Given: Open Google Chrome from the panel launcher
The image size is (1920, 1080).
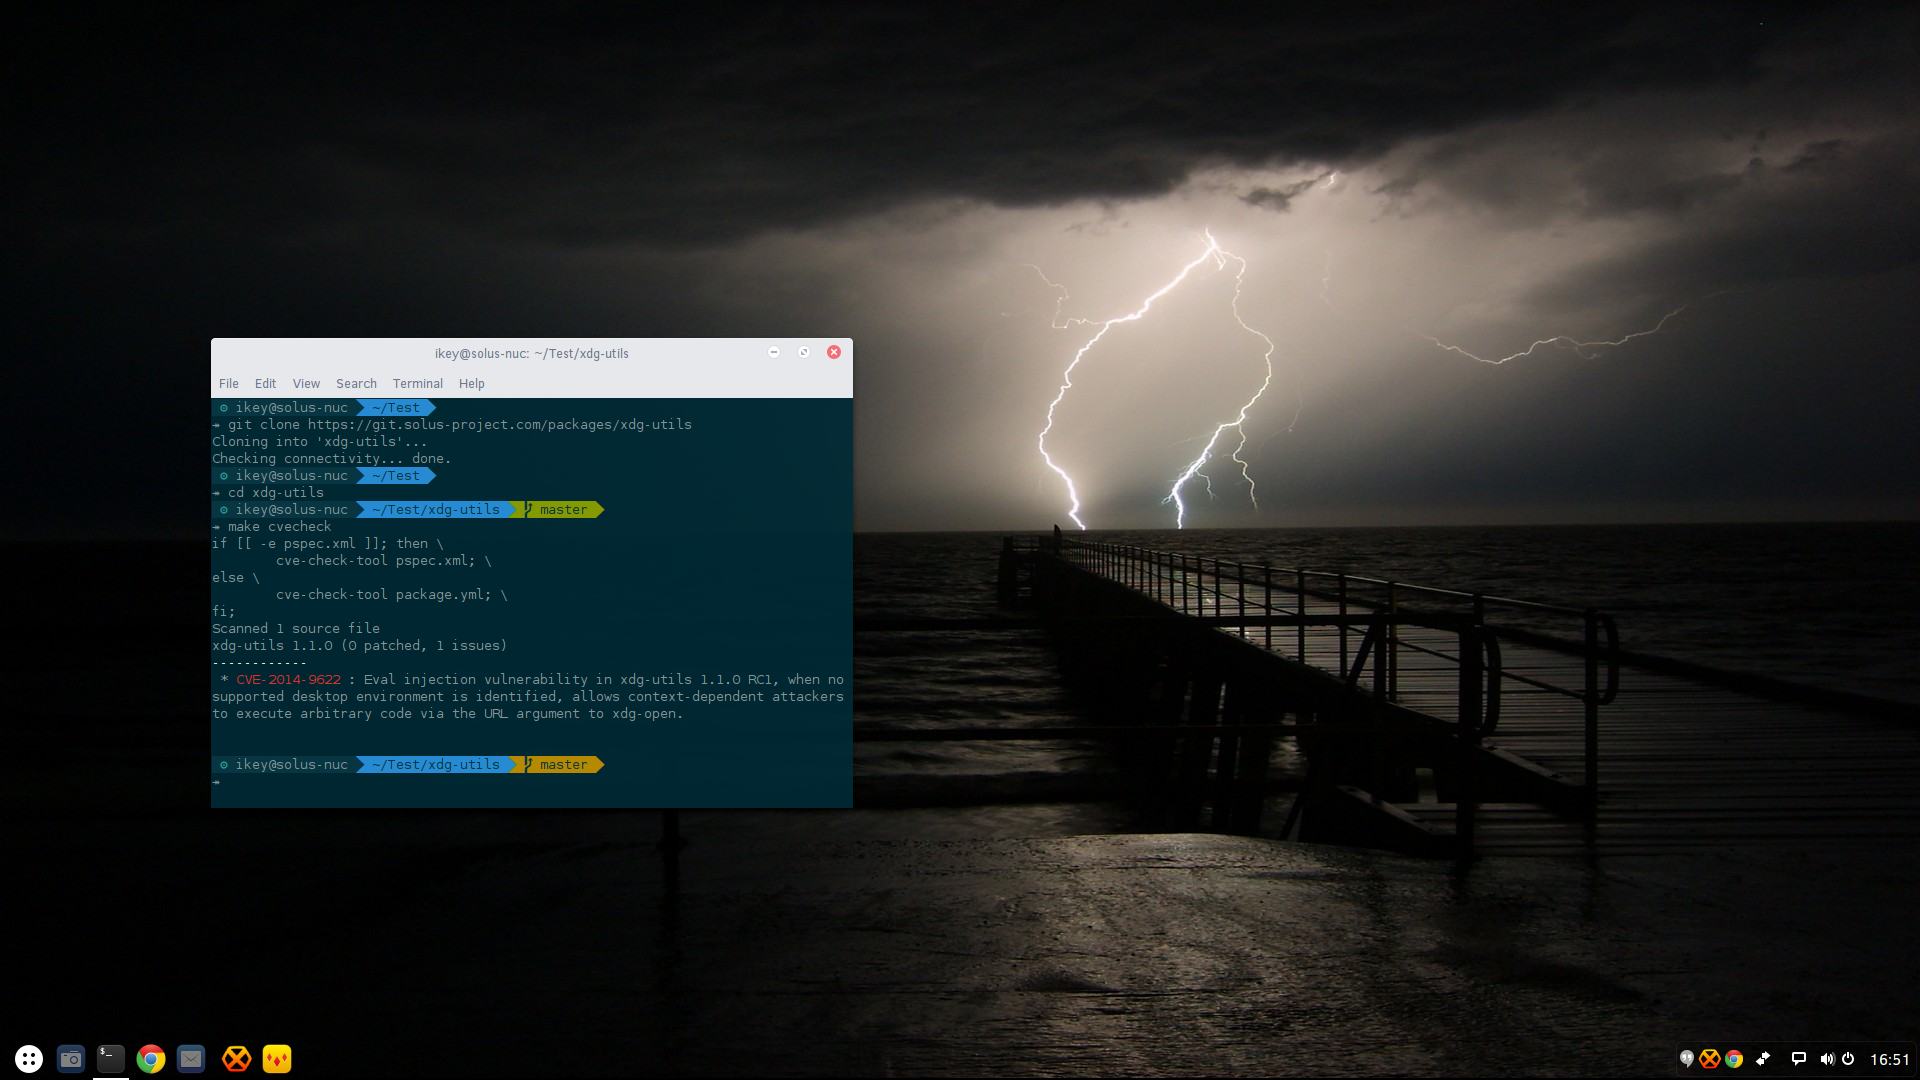Looking at the screenshot, I should (151, 1058).
